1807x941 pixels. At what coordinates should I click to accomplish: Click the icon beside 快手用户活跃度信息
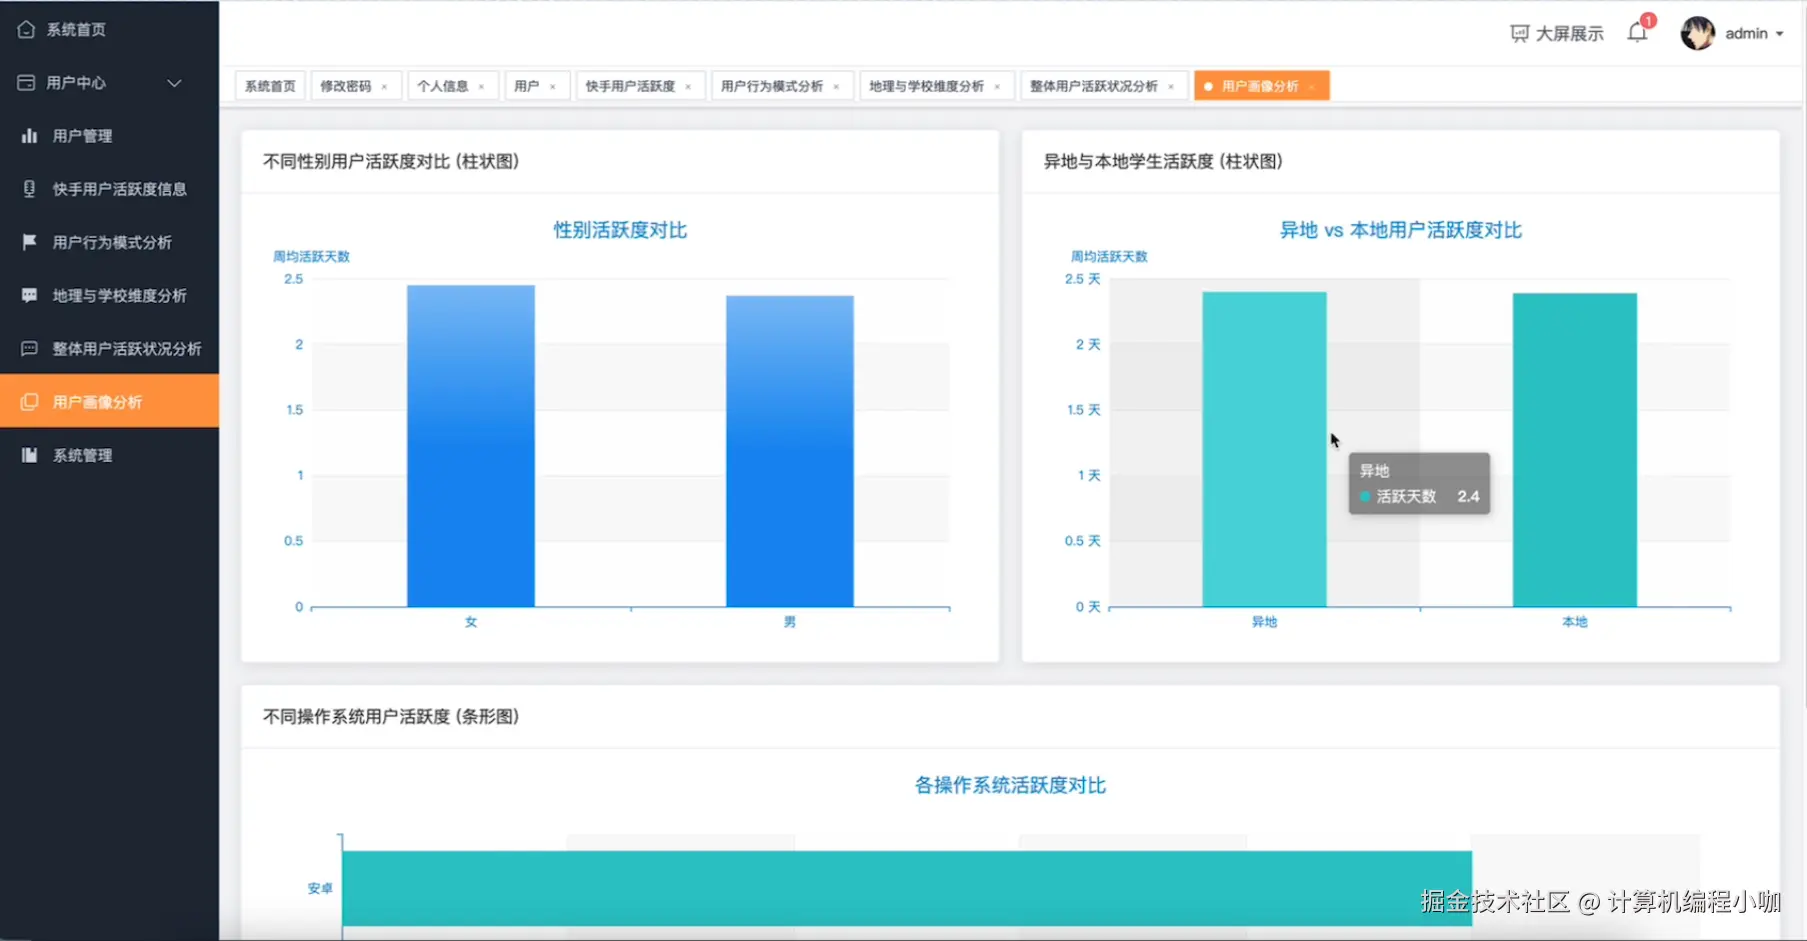click(x=30, y=188)
